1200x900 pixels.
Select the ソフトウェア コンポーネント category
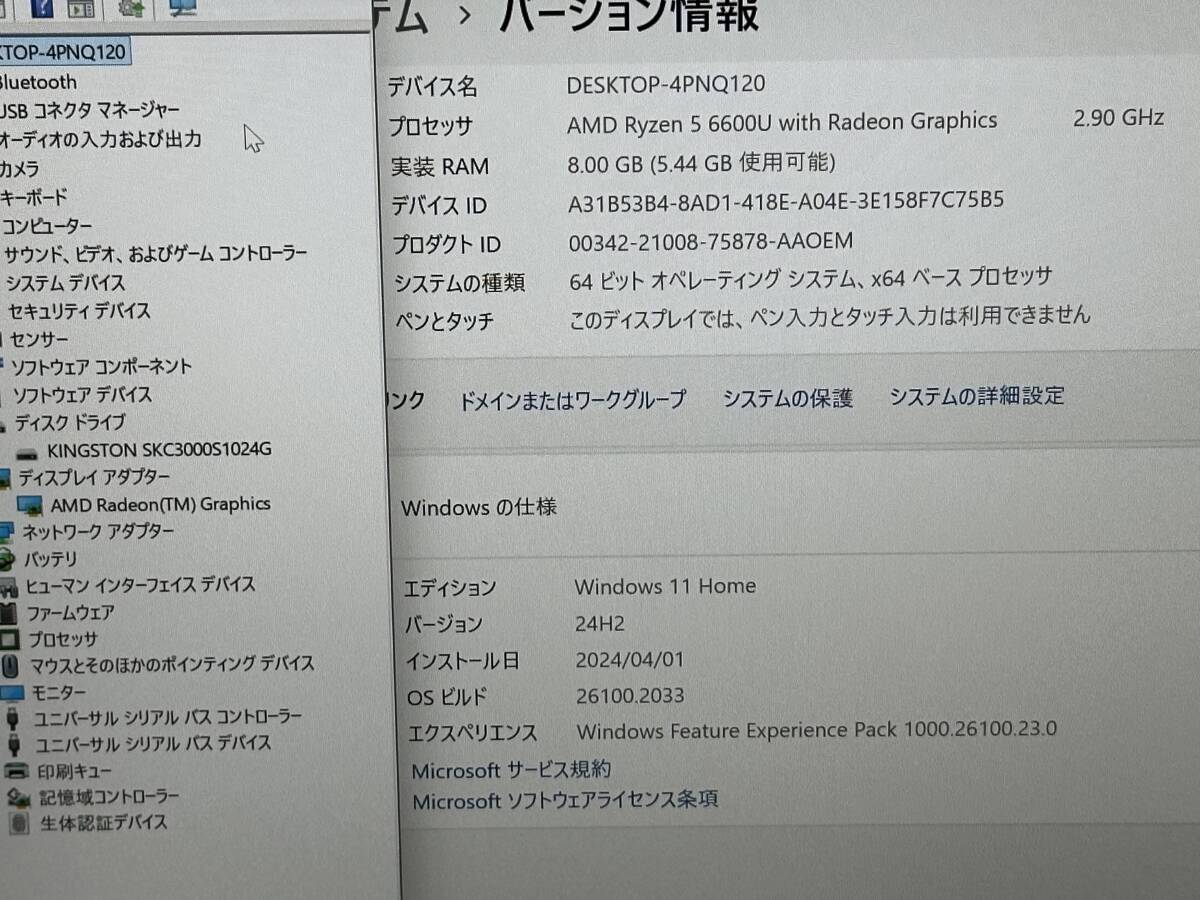101,367
